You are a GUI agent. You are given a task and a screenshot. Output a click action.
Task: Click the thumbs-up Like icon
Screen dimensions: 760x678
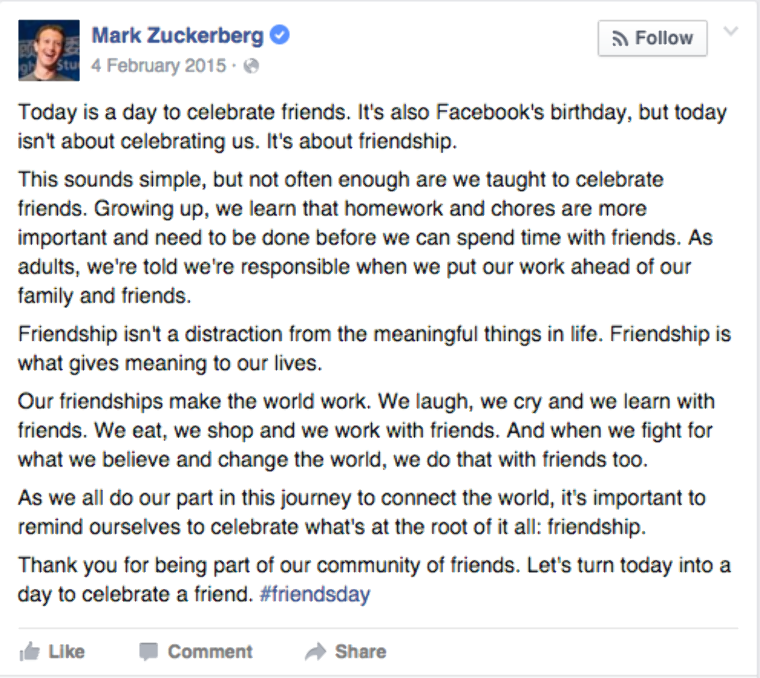[x=30, y=651]
